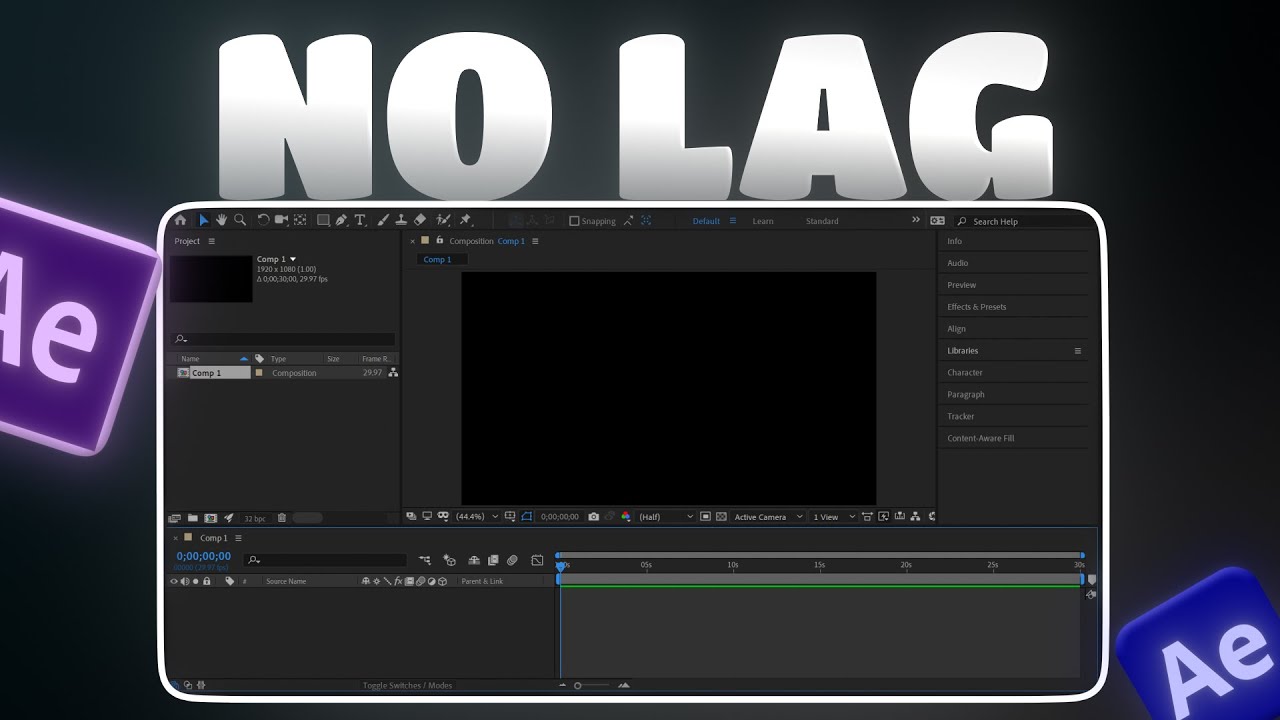Click Toggle Switches / Modes button
Image resolution: width=1280 pixels, height=720 pixels.
[407, 685]
